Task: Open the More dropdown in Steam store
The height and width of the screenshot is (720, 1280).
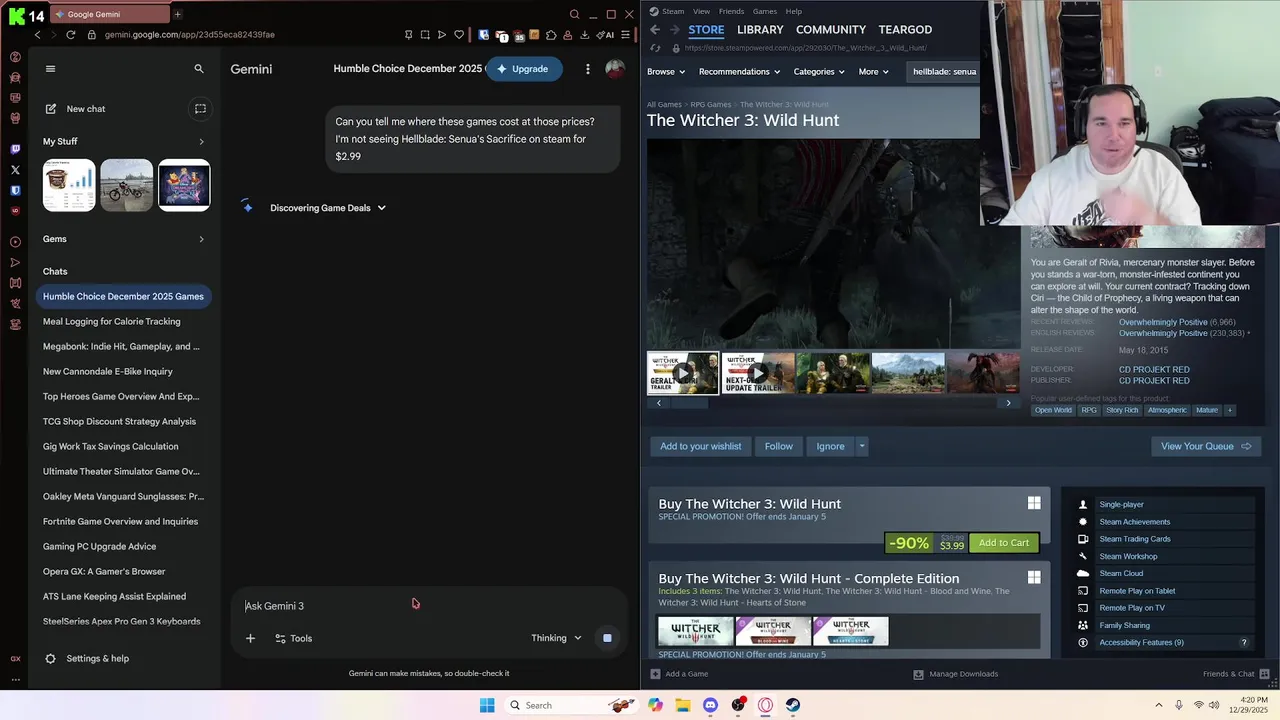Action: (873, 72)
